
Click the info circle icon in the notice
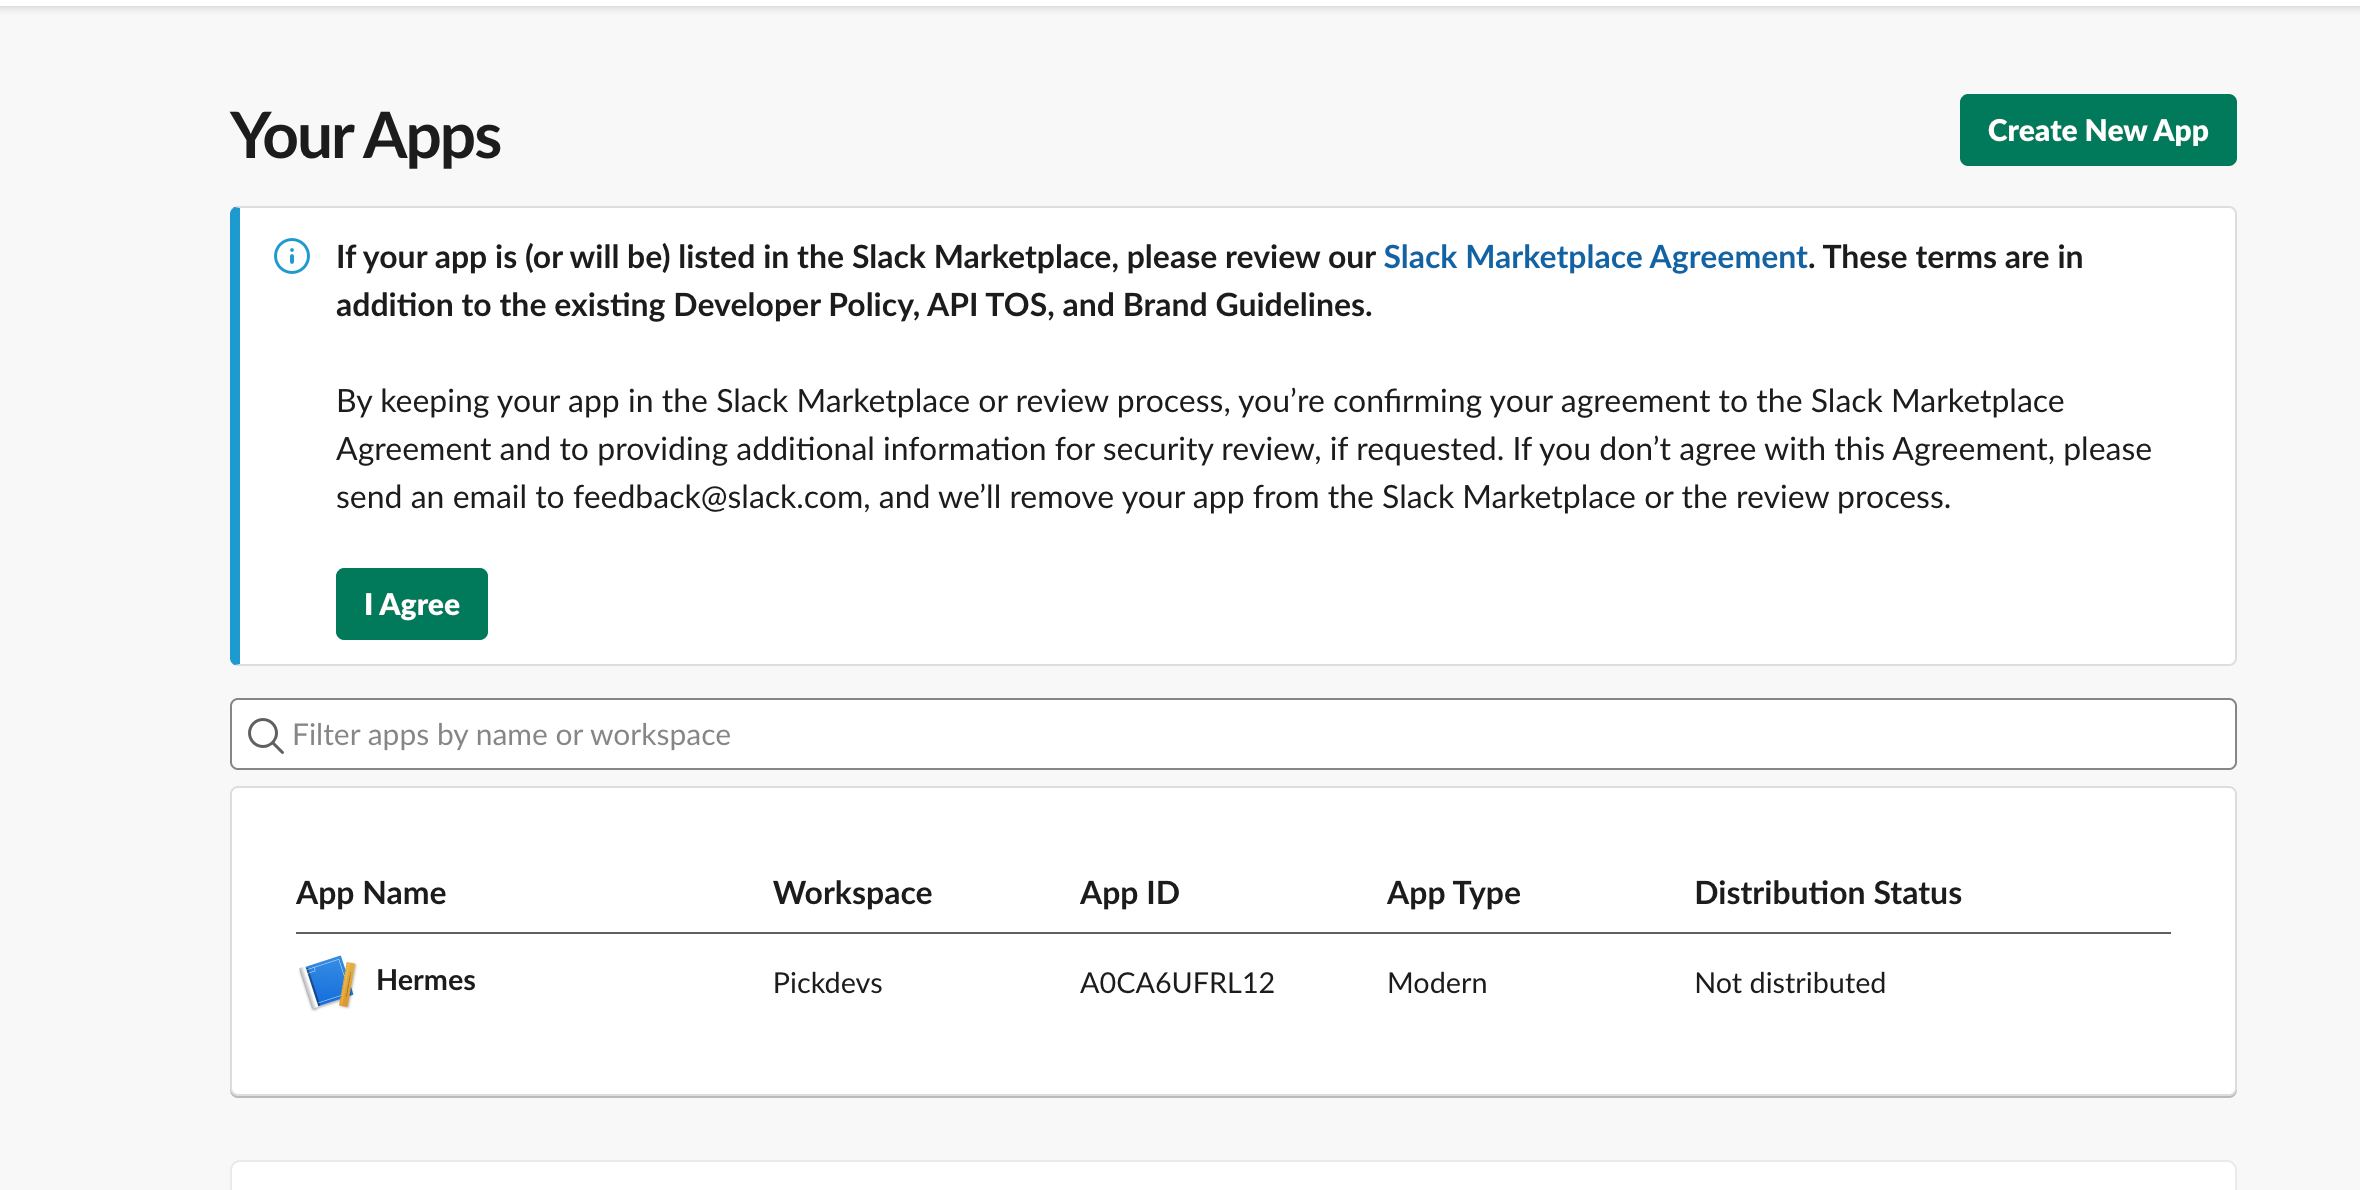[292, 256]
